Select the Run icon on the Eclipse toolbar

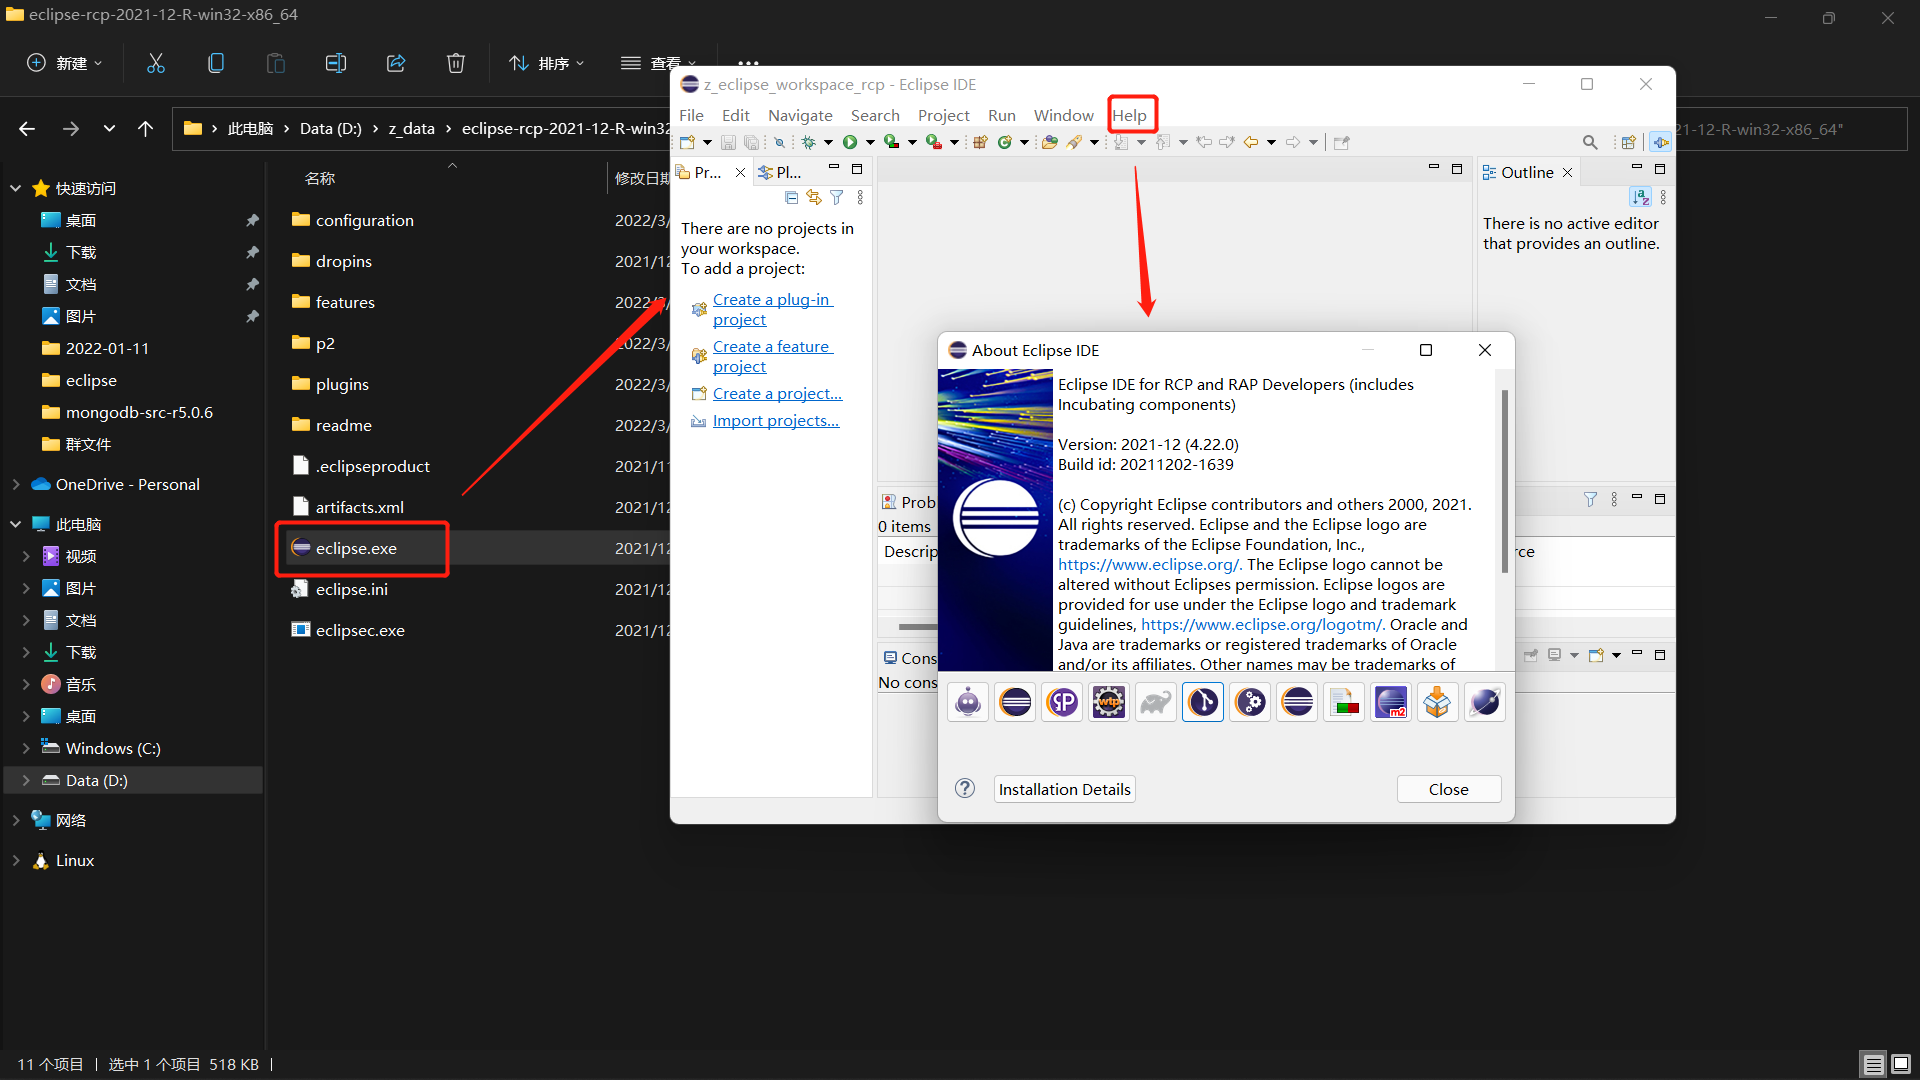tap(849, 142)
